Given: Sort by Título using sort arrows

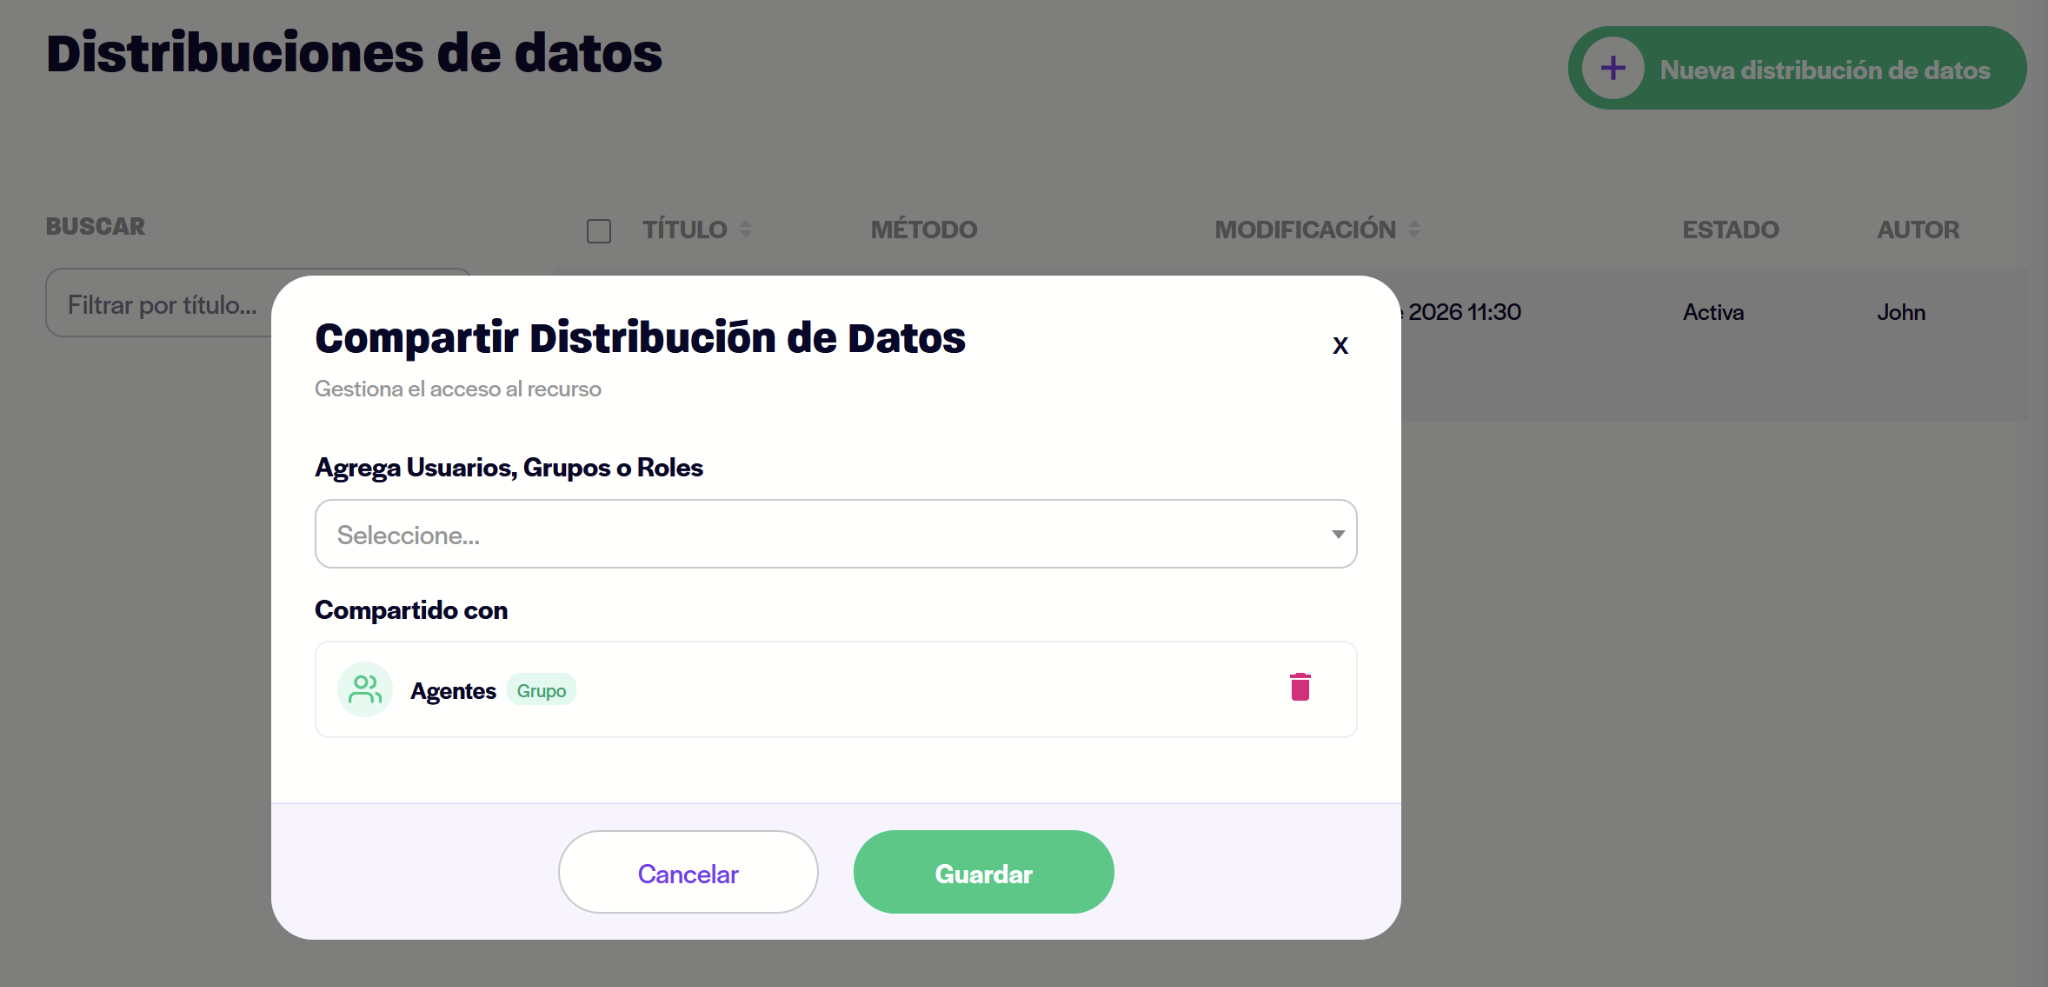Looking at the screenshot, I should pyautogui.click(x=746, y=229).
